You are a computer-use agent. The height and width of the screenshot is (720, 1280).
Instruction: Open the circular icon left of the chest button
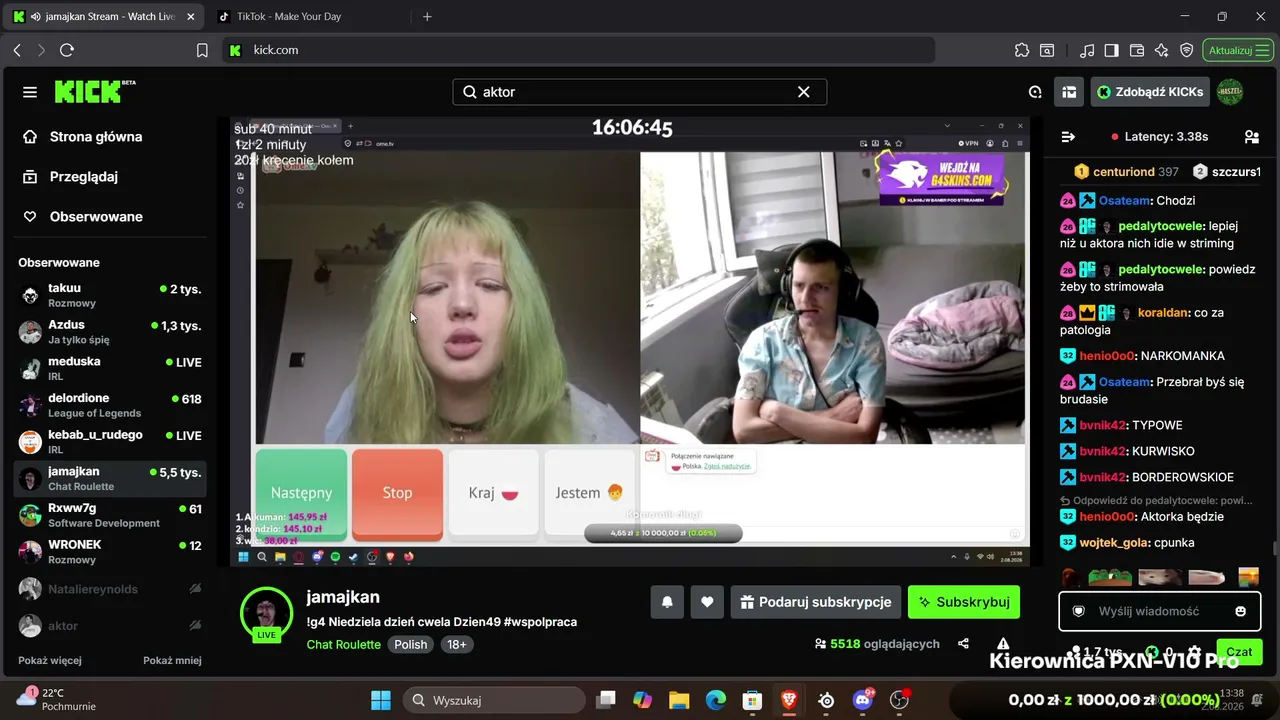1035,92
